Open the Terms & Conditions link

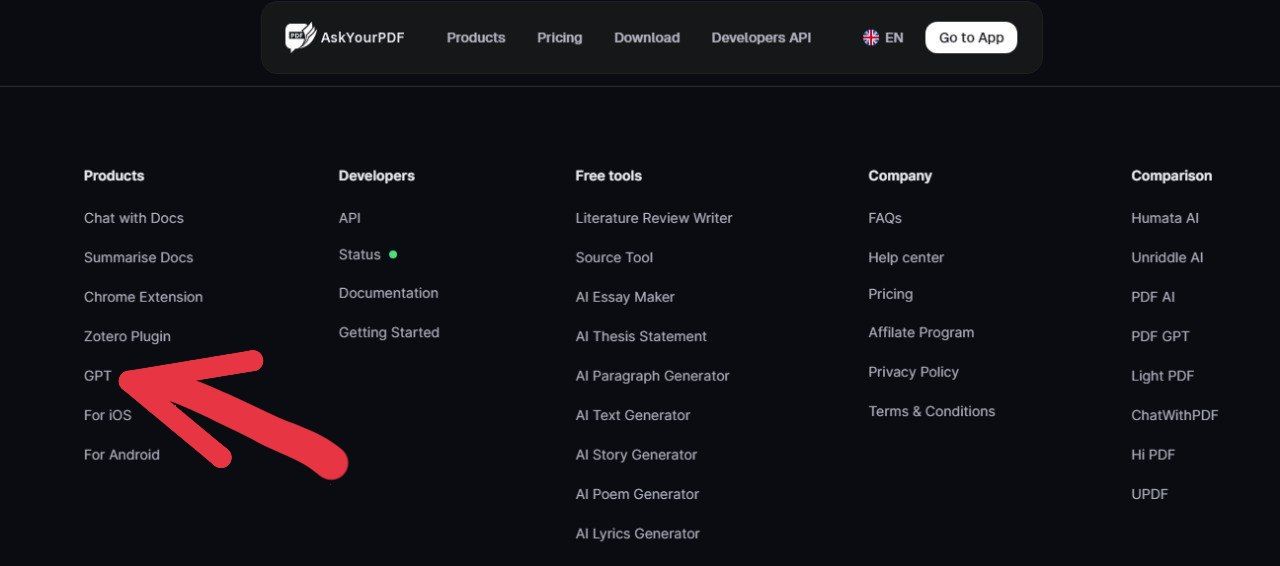931,411
